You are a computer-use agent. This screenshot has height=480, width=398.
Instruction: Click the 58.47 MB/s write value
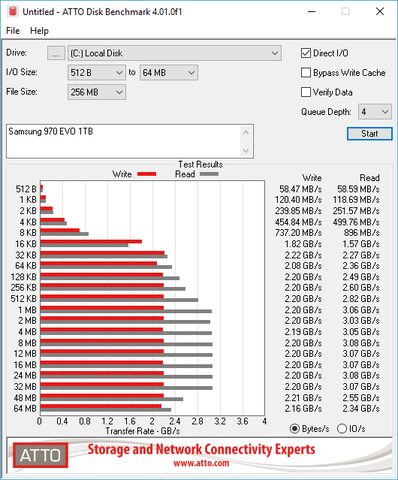(x=300, y=189)
